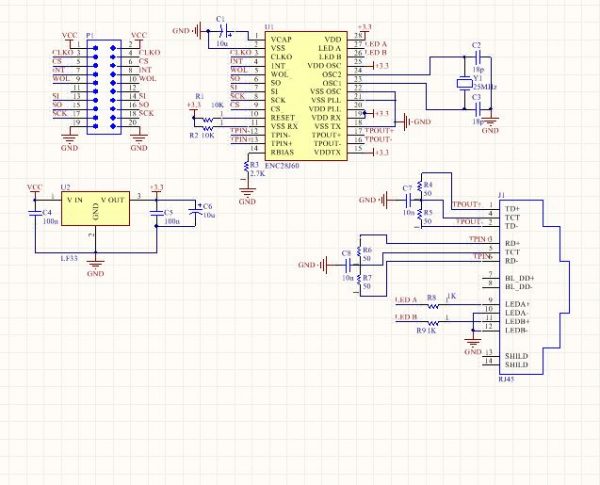Click the 'RESET' pin name on U1

coord(283,118)
